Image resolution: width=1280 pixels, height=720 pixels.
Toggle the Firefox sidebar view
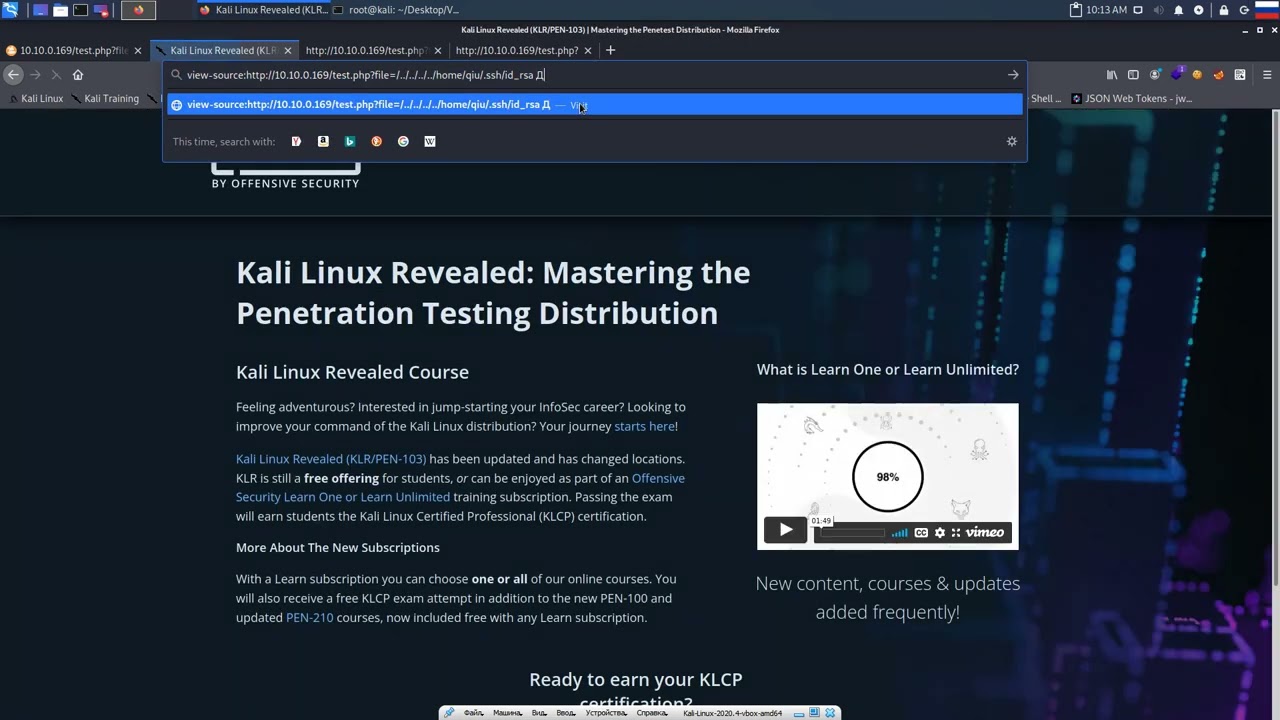coord(1133,75)
